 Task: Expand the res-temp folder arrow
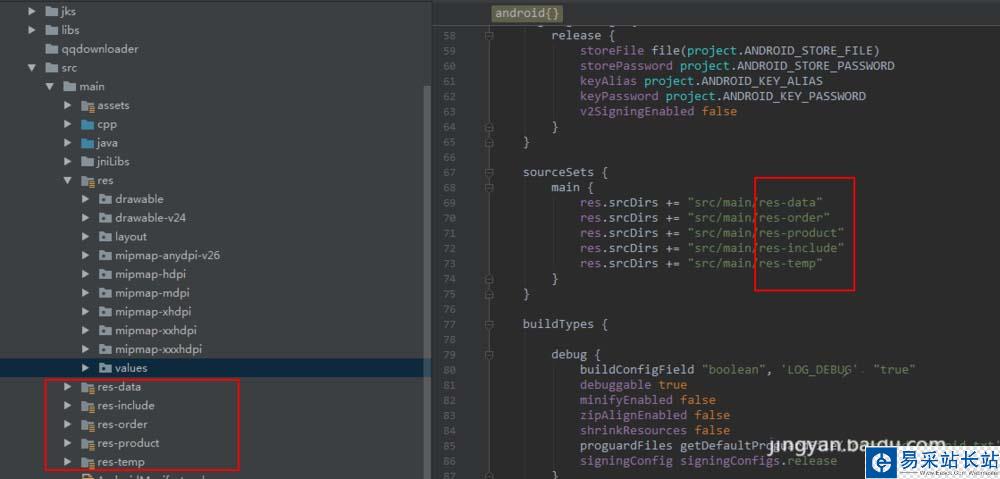click(x=68, y=462)
